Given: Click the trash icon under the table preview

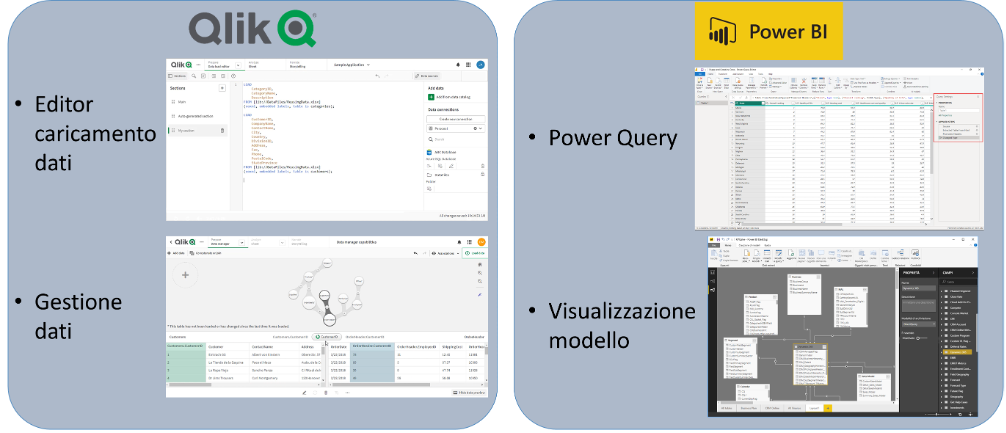Looking at the screenshot, I should click(x=325, y=393).
